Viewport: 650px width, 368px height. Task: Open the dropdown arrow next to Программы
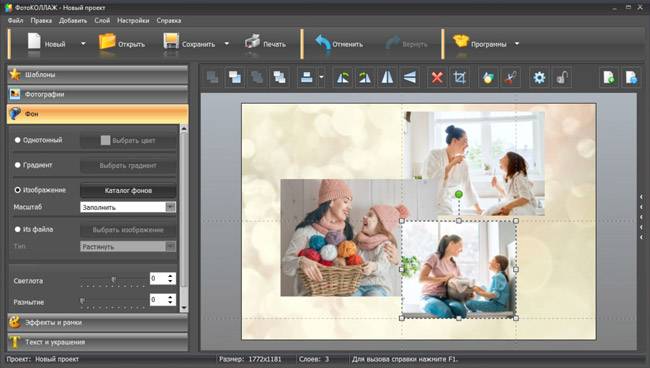click(517, 44)
